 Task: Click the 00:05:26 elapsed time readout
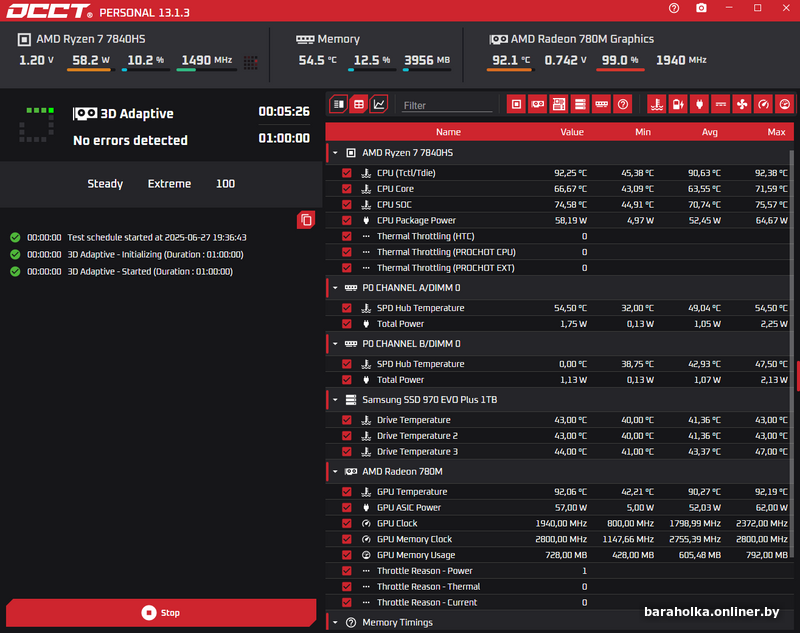(284, 111)
